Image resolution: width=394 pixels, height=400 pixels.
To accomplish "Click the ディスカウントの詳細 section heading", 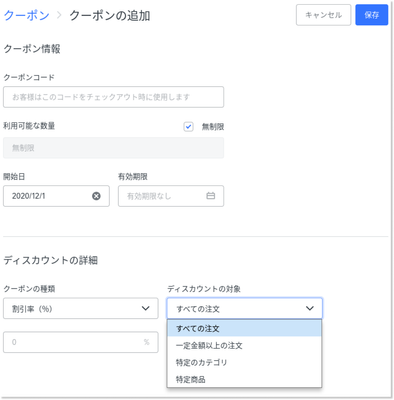I will pyautogui.click(x=50, y=260).
